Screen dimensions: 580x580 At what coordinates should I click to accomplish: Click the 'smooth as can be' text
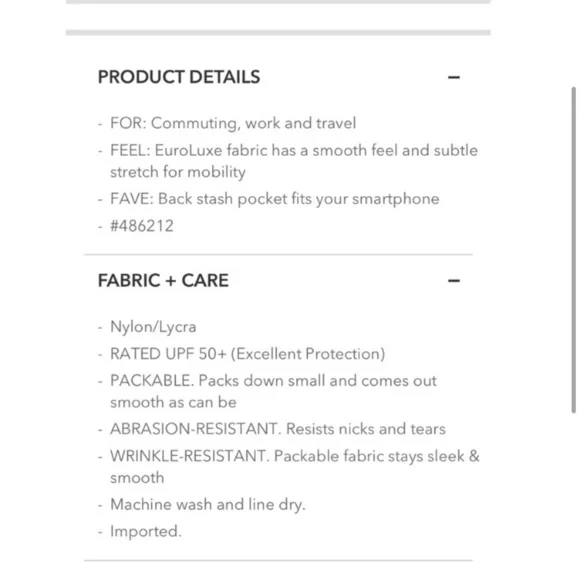tap(173, 402)
